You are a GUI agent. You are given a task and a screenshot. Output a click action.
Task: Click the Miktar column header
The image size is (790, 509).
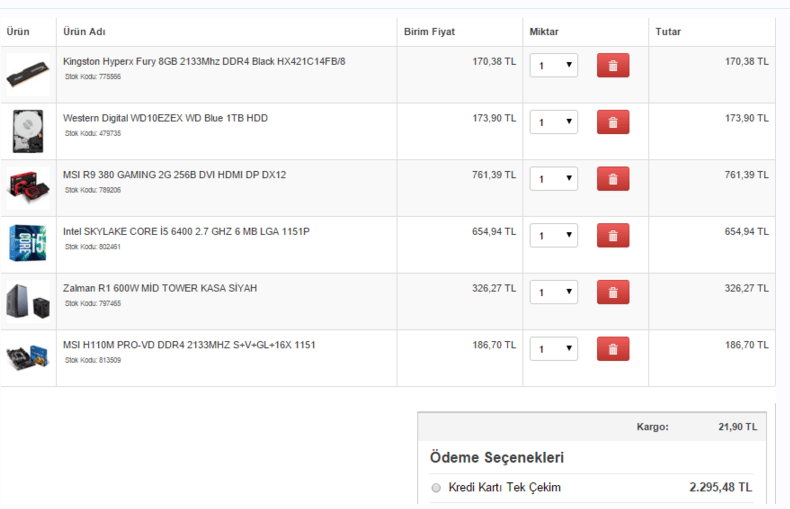point(544,32)
